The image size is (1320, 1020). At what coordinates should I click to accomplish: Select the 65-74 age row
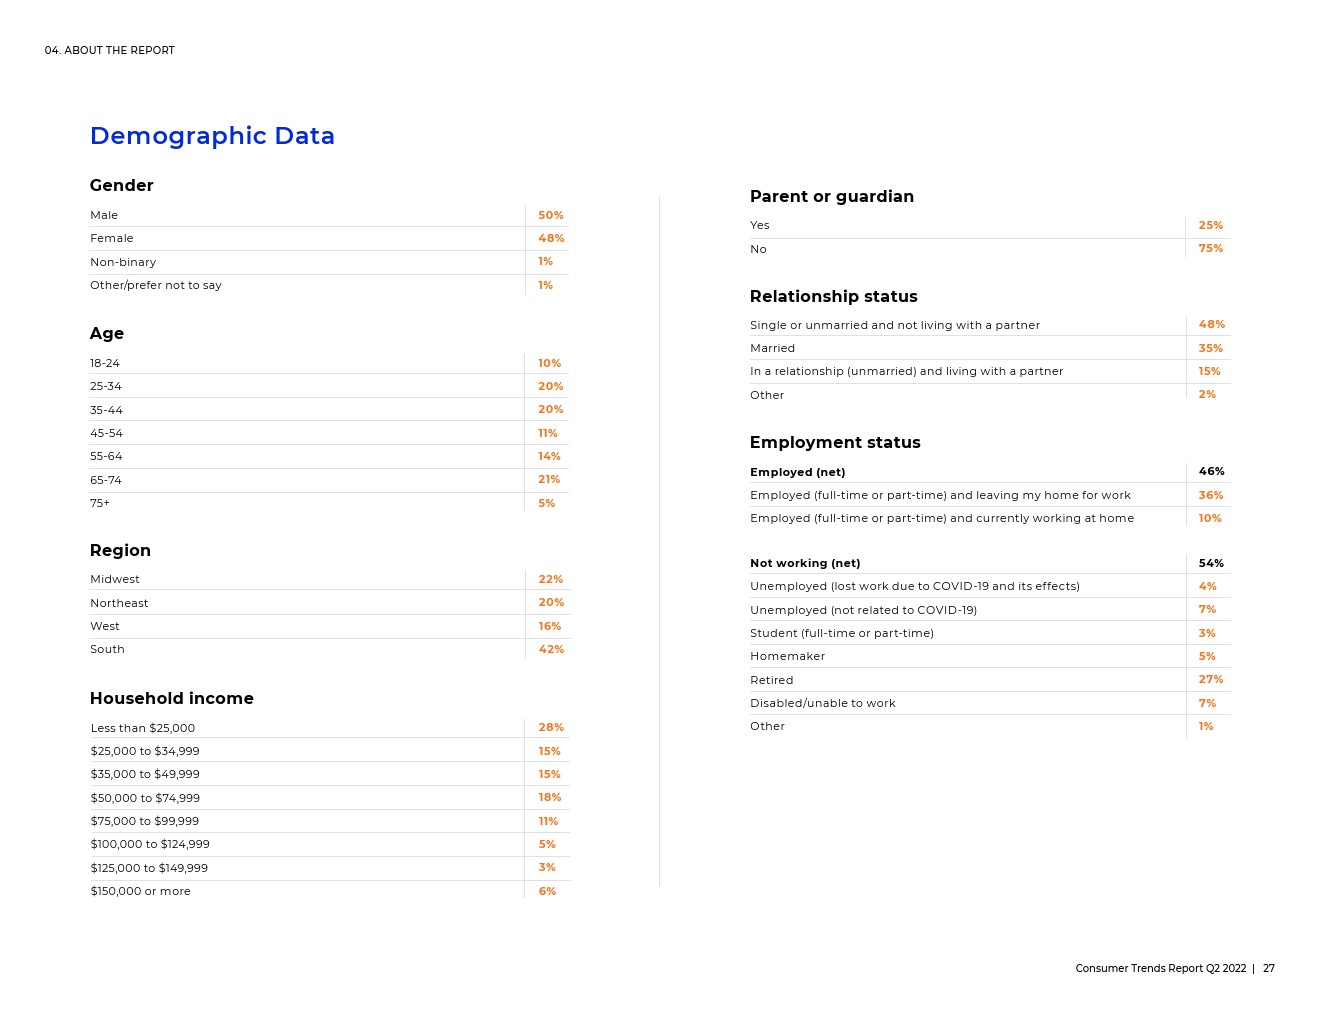pos(329,480)
